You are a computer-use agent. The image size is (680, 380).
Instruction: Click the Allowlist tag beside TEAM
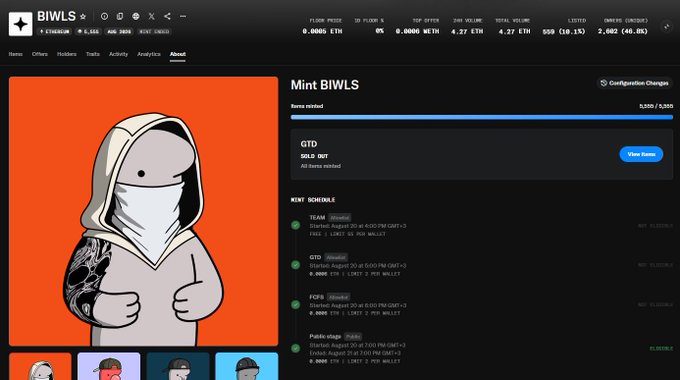point(340,218)
